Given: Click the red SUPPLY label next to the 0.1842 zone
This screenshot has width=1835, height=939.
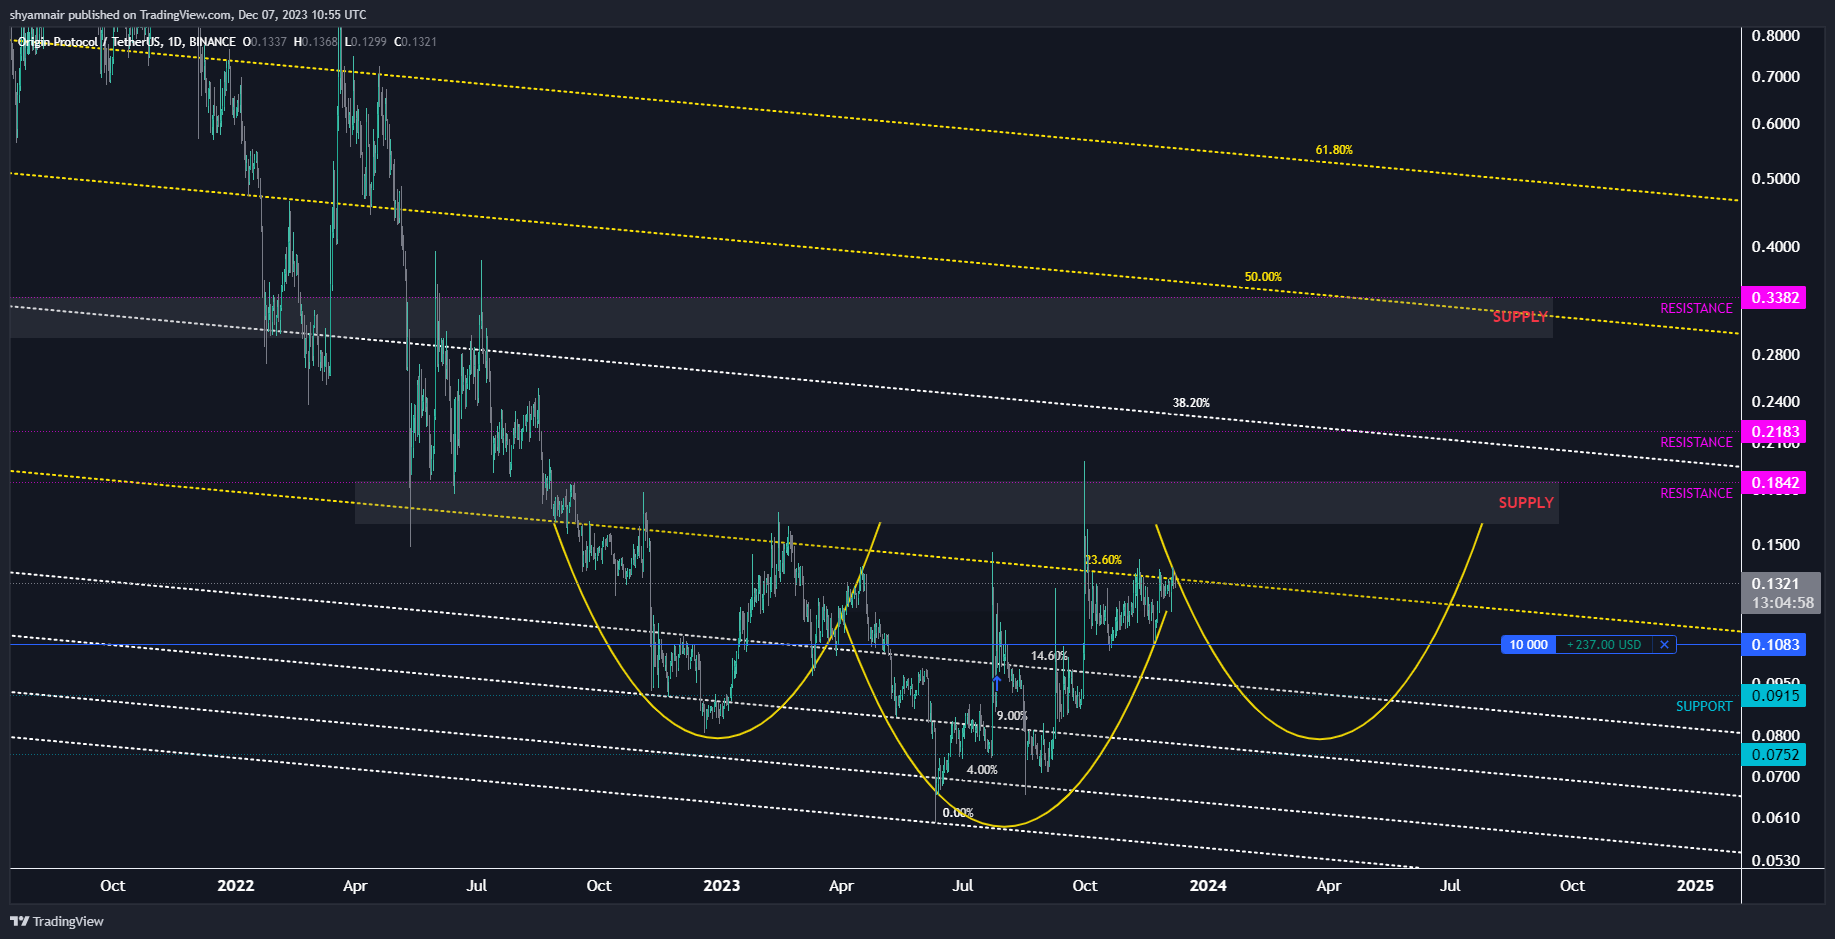Looking at the screenshot, I should click(x=1526, y=503).
